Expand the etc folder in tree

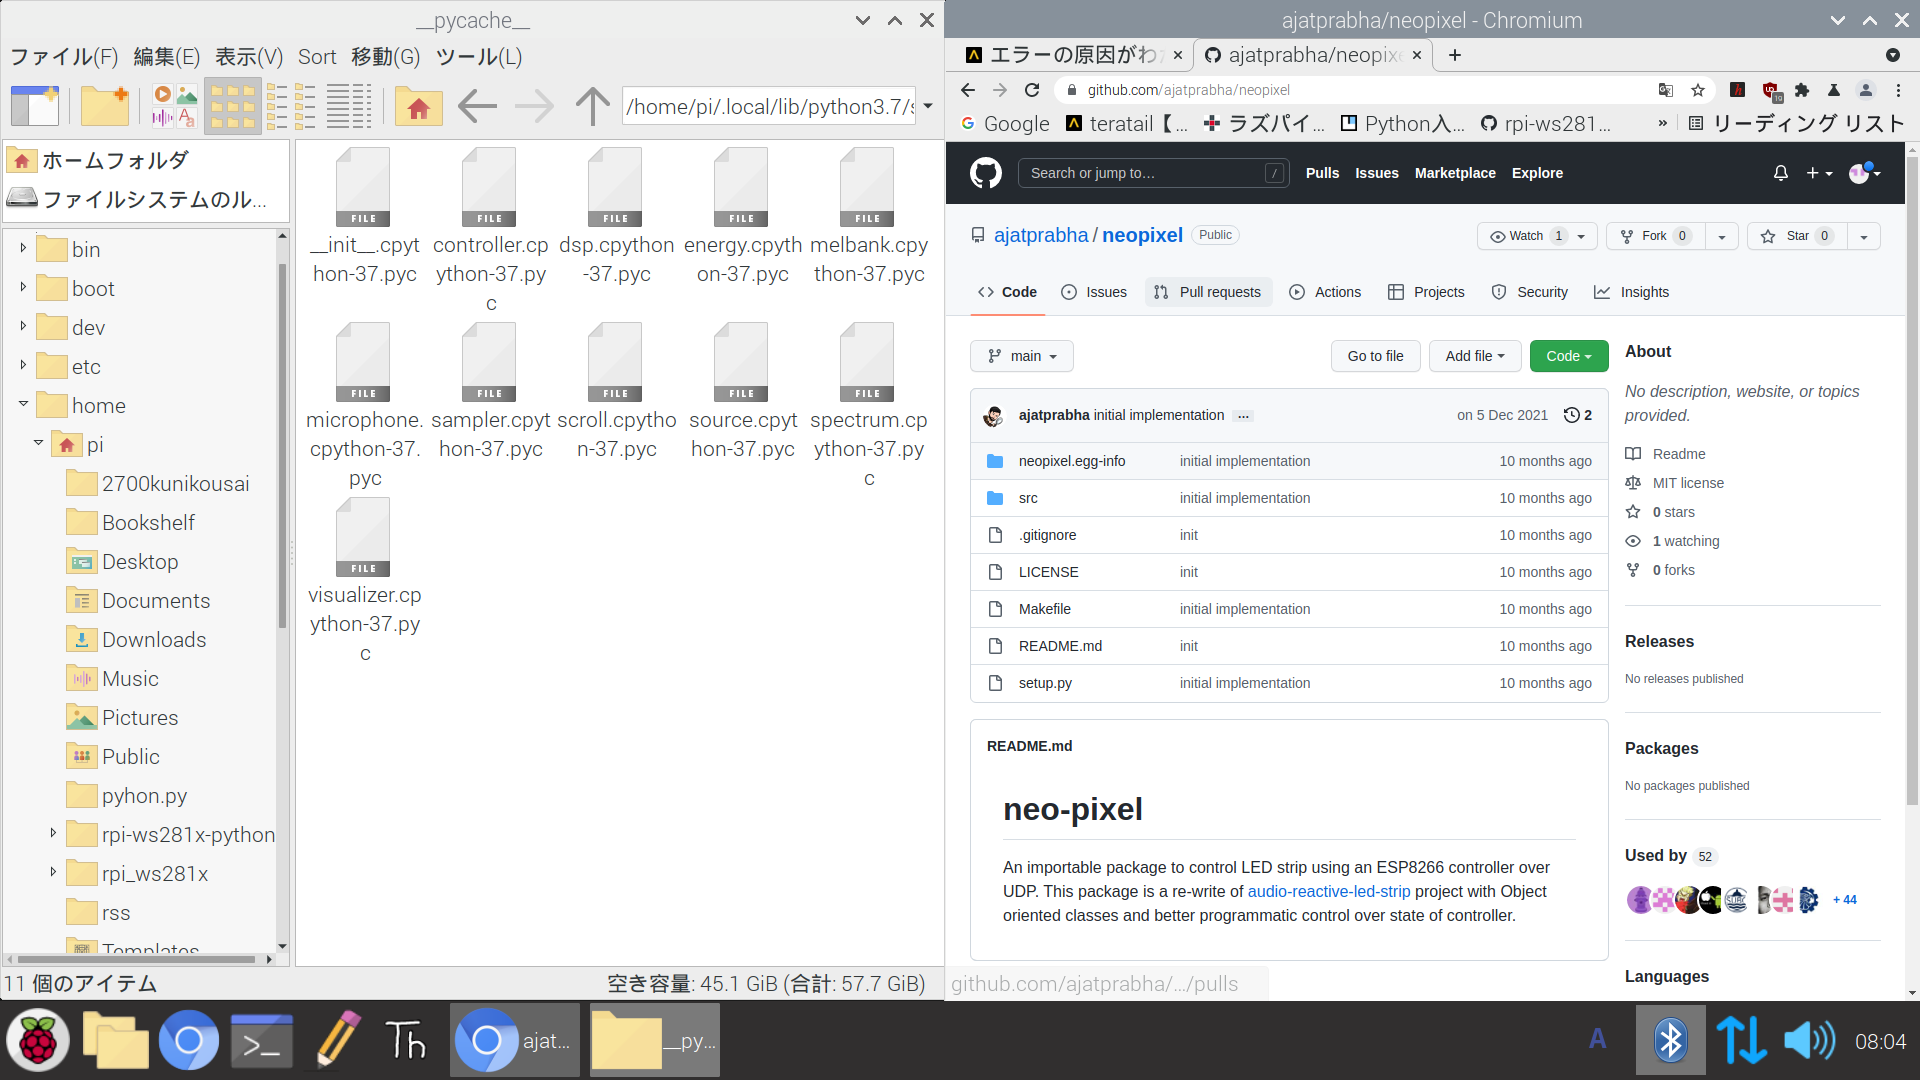23,365
